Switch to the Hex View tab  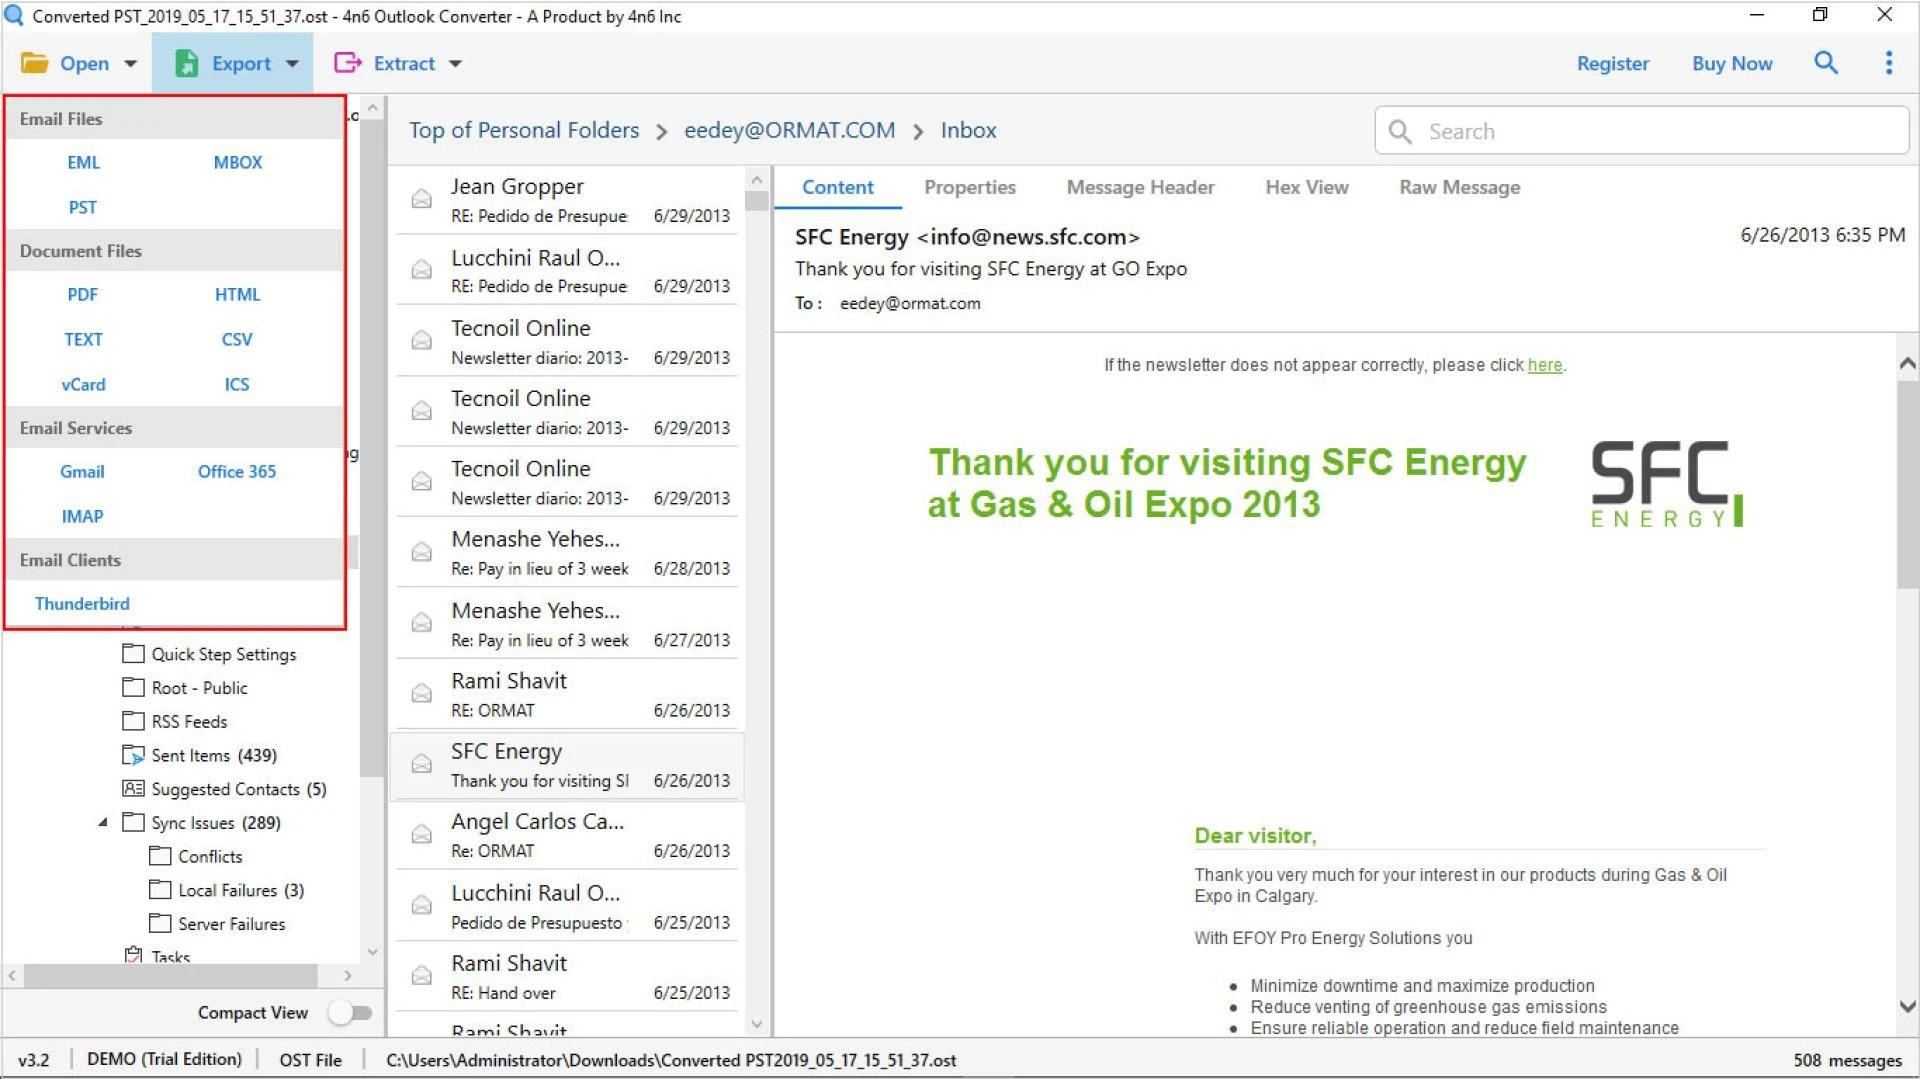click(1306, 187)
